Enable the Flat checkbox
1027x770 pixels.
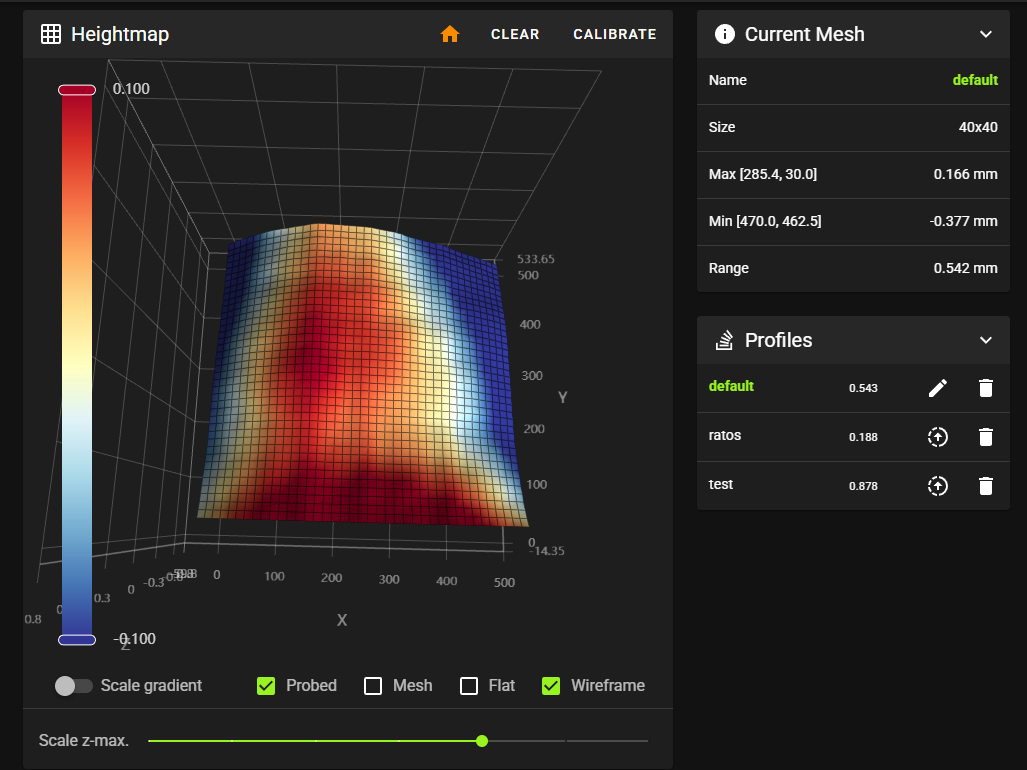tap(469, 686)
